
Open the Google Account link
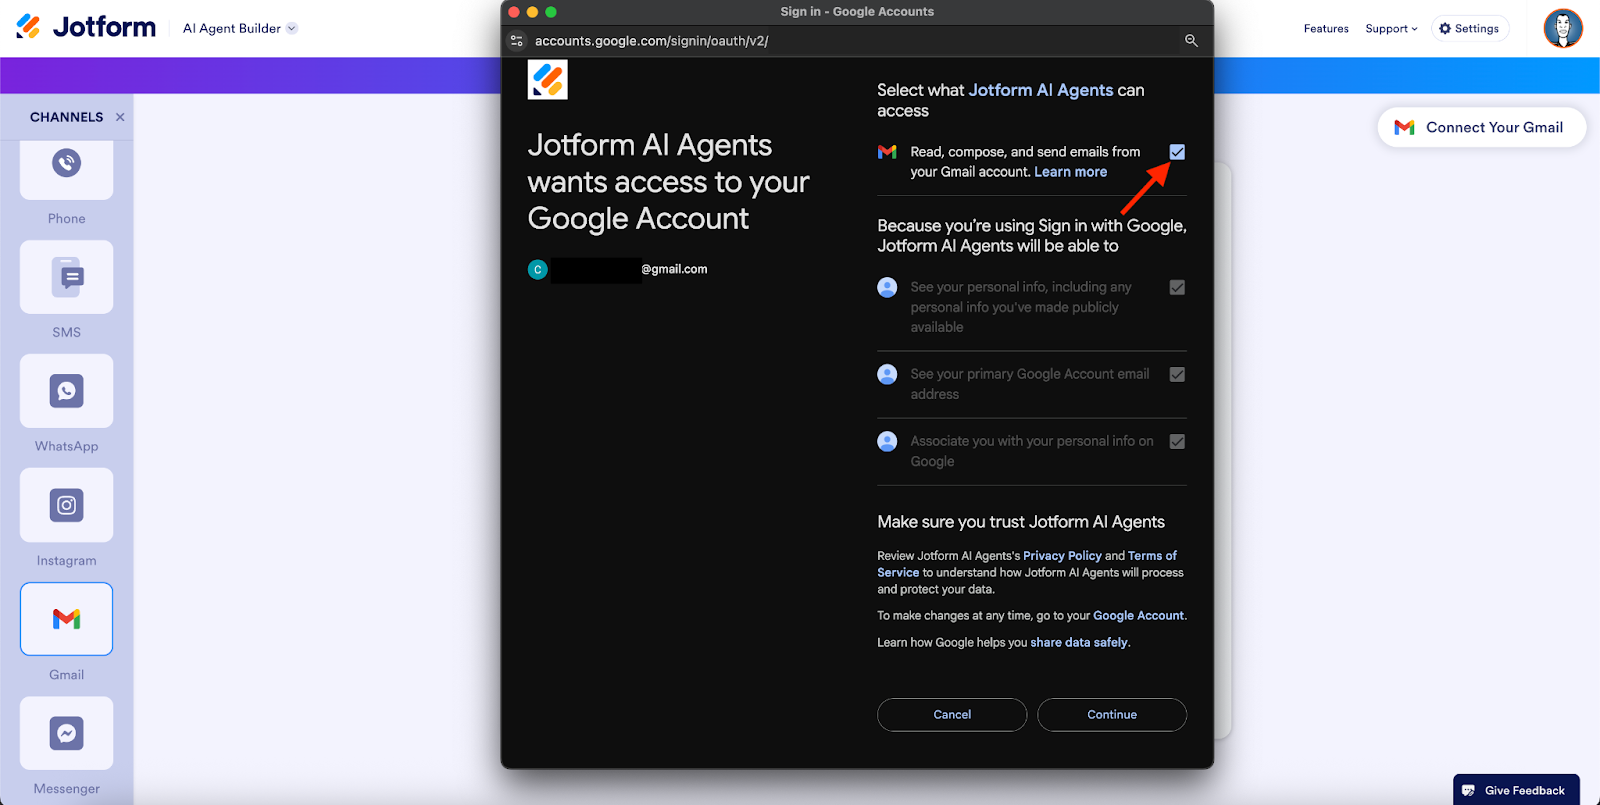pos(1138,616)
